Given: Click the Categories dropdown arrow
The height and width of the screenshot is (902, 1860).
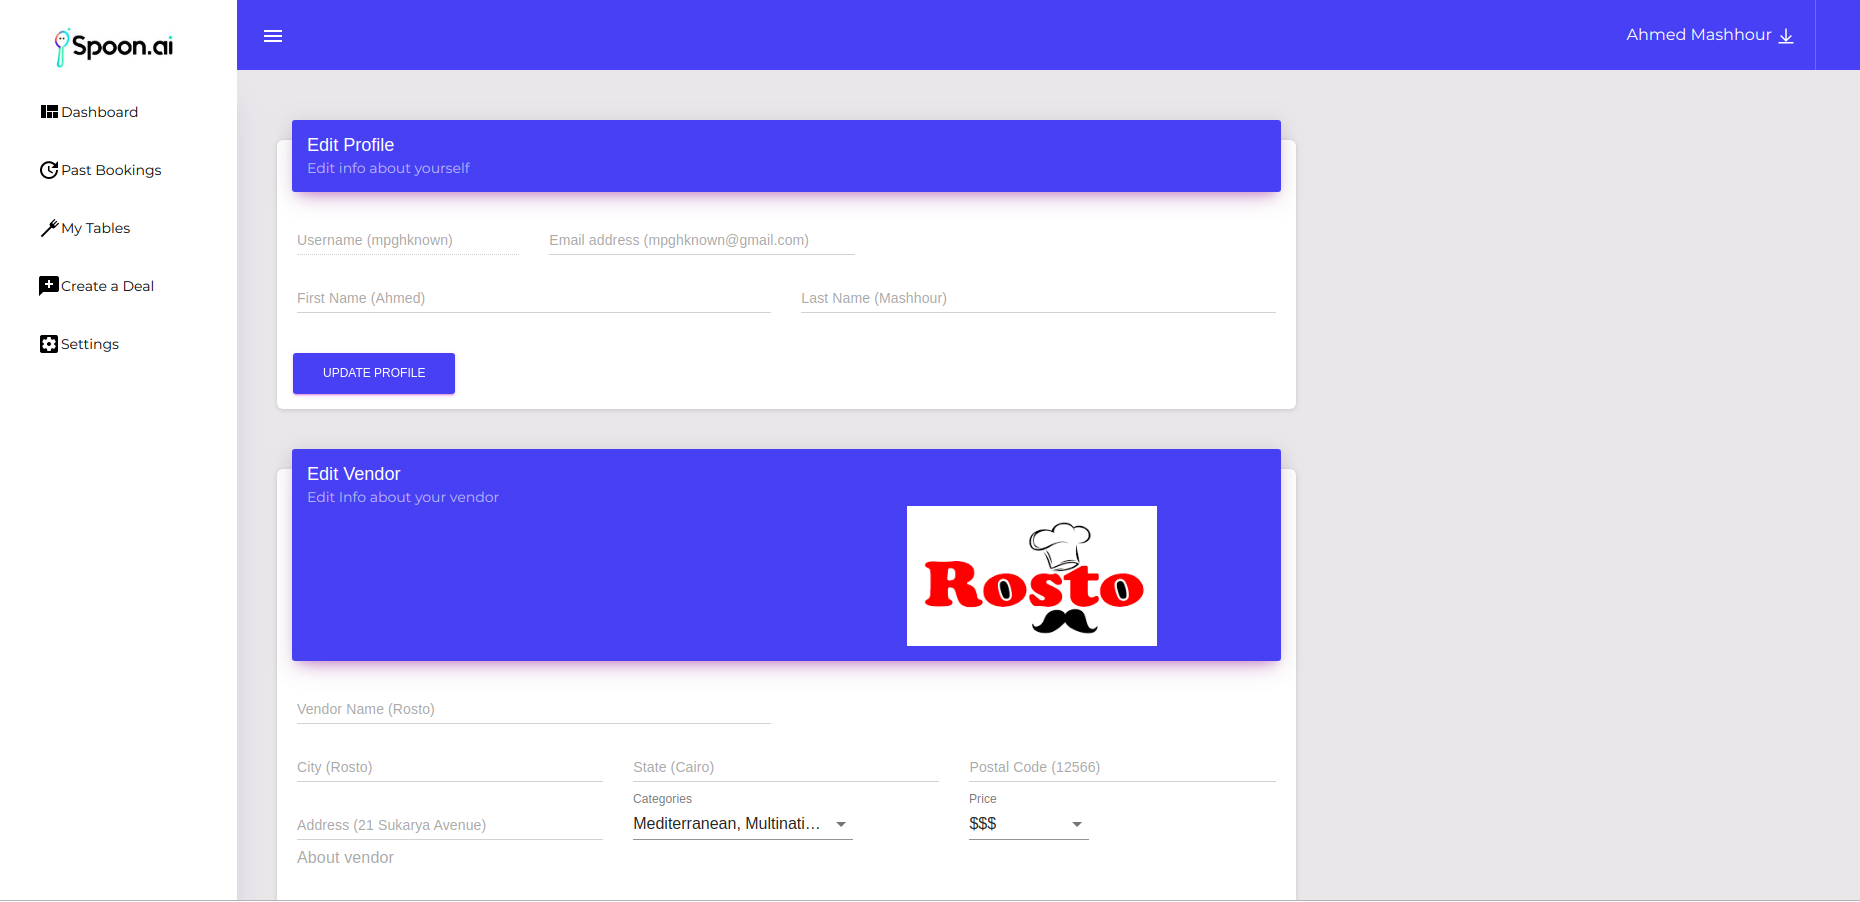Looking at the screenshot, I should click(841, 825).
